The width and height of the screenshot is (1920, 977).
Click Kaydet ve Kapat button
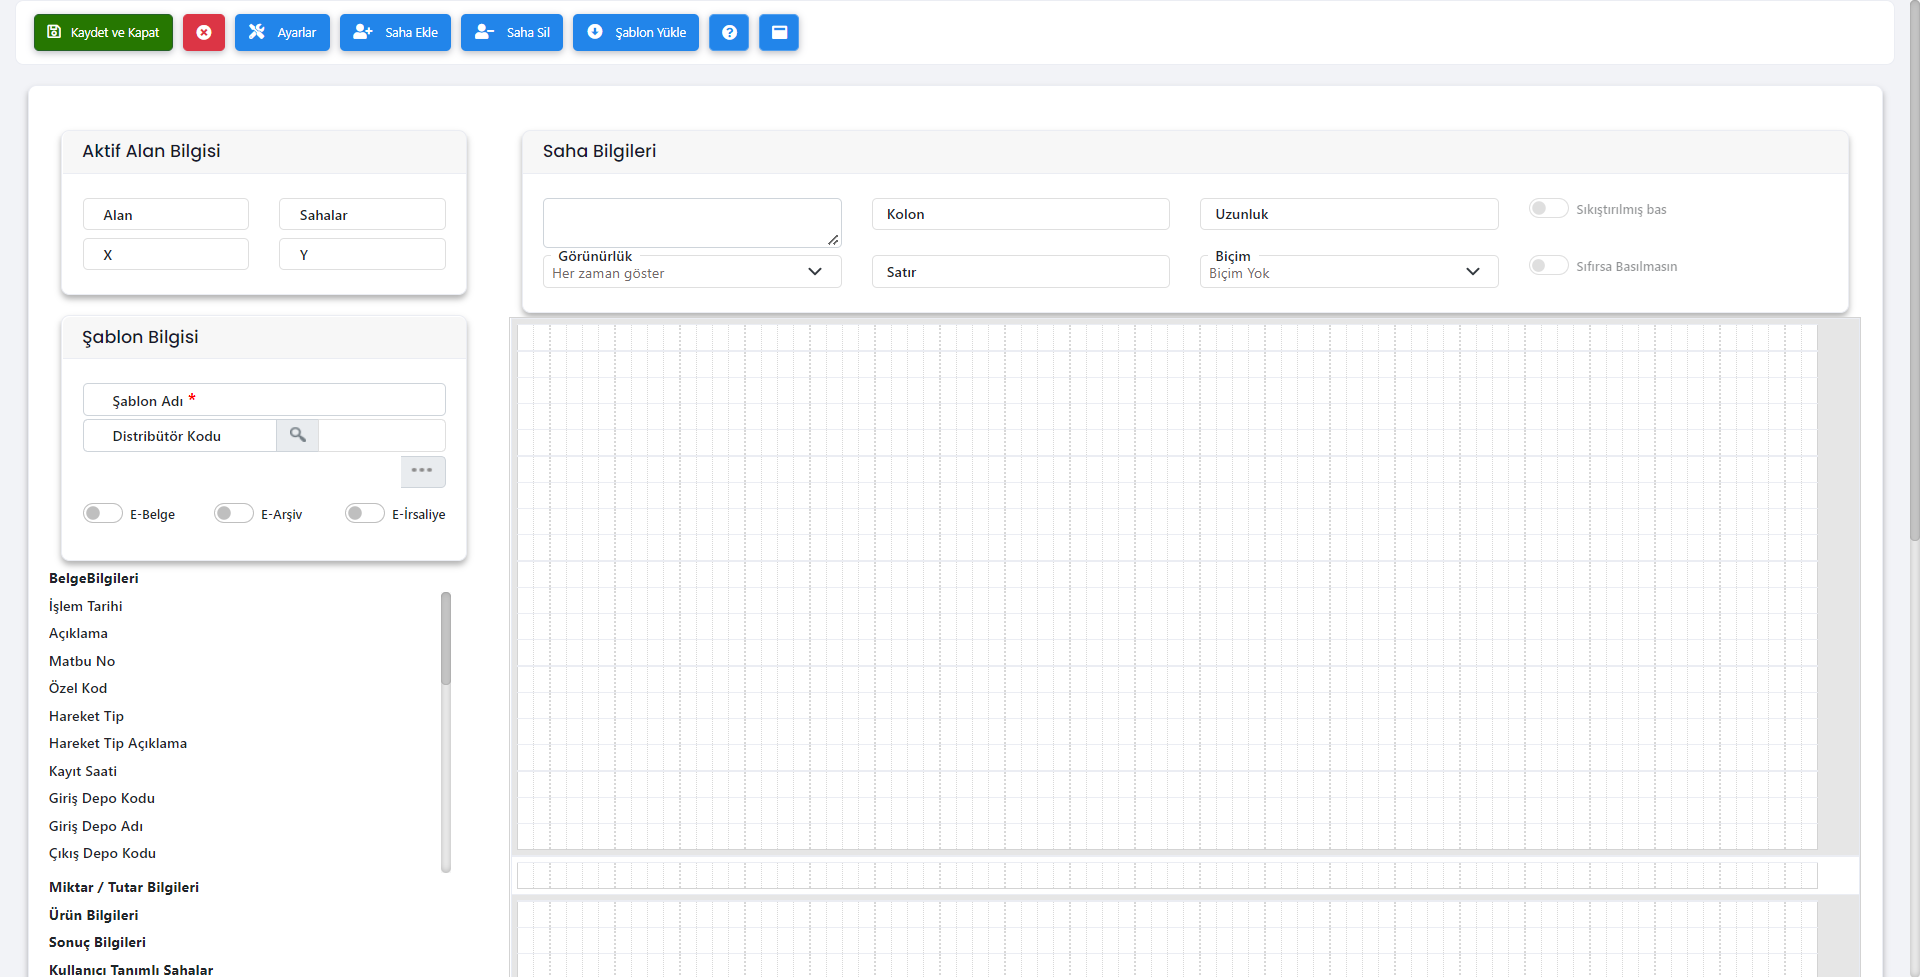(x=103, y=32)
